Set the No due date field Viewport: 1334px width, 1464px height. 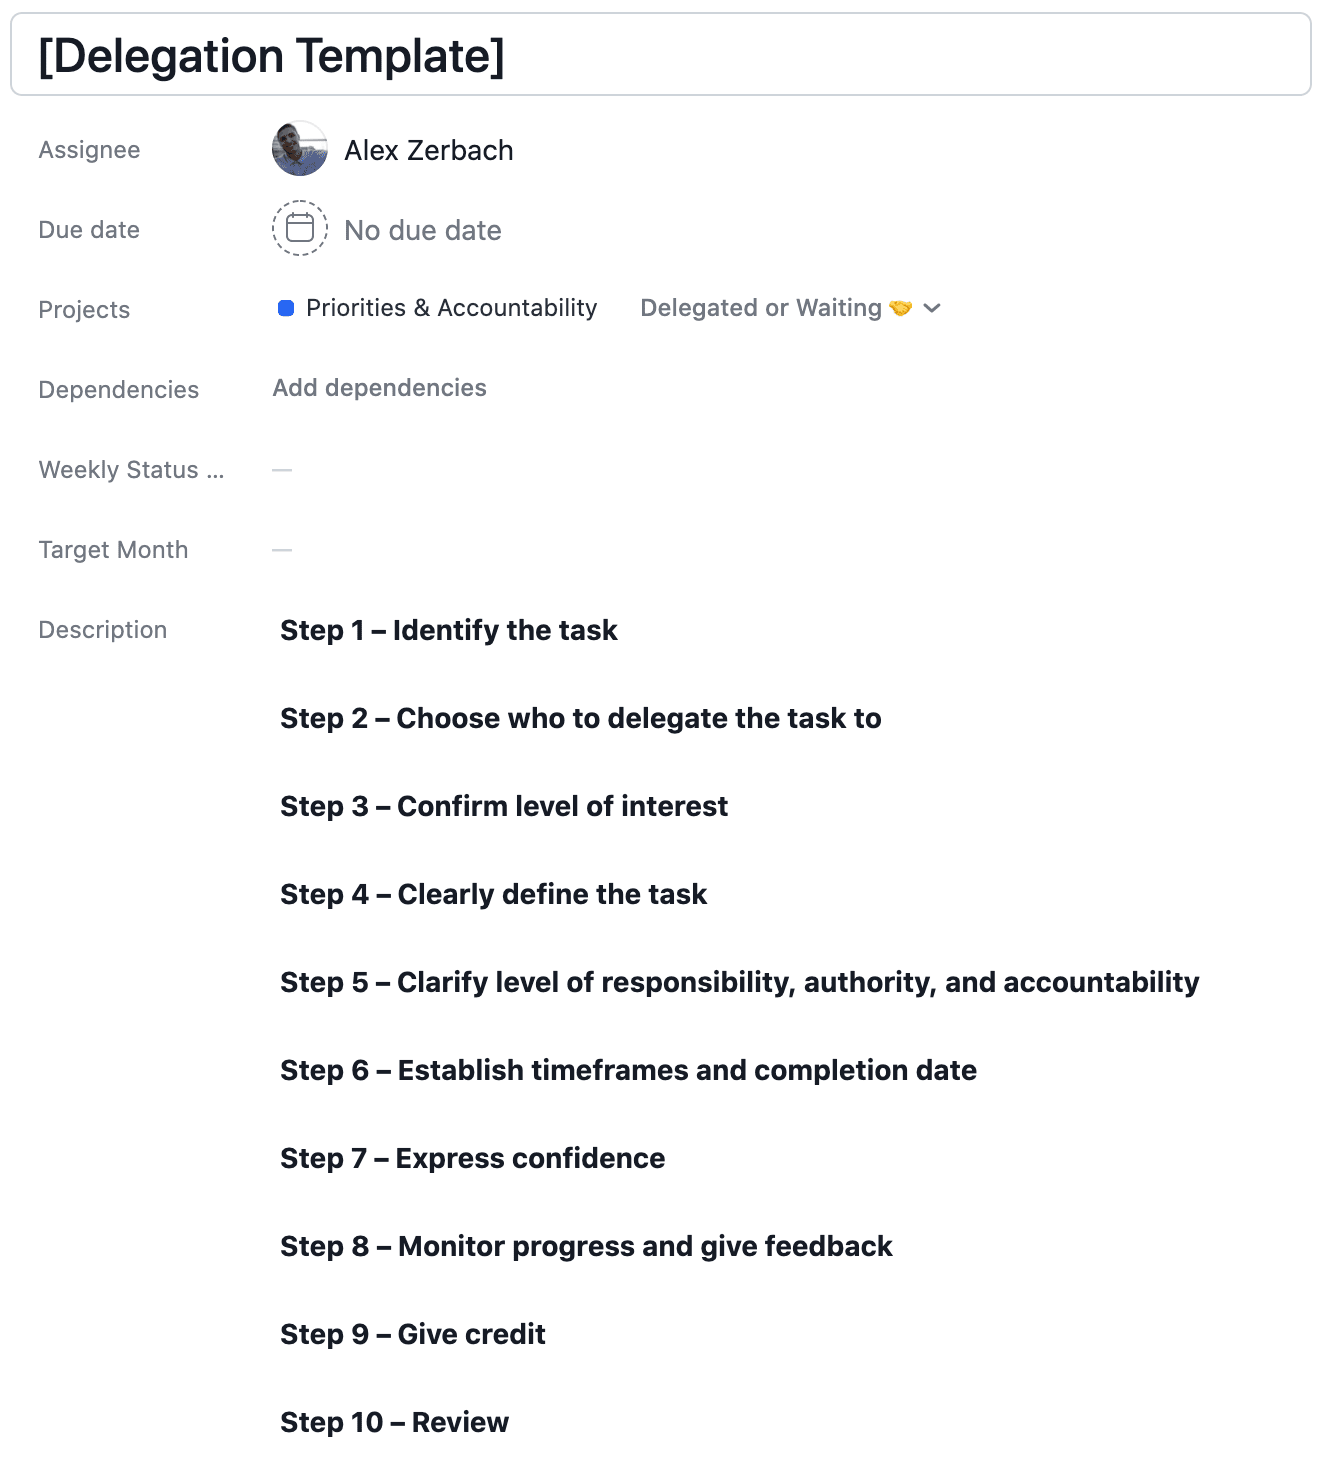[423, 230]
